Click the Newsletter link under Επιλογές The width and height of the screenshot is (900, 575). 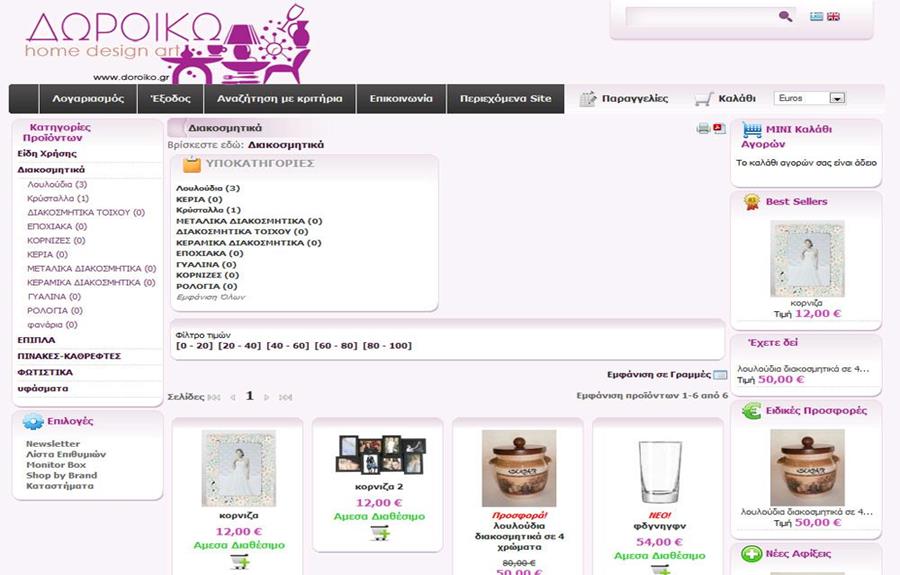click(53, 444)
